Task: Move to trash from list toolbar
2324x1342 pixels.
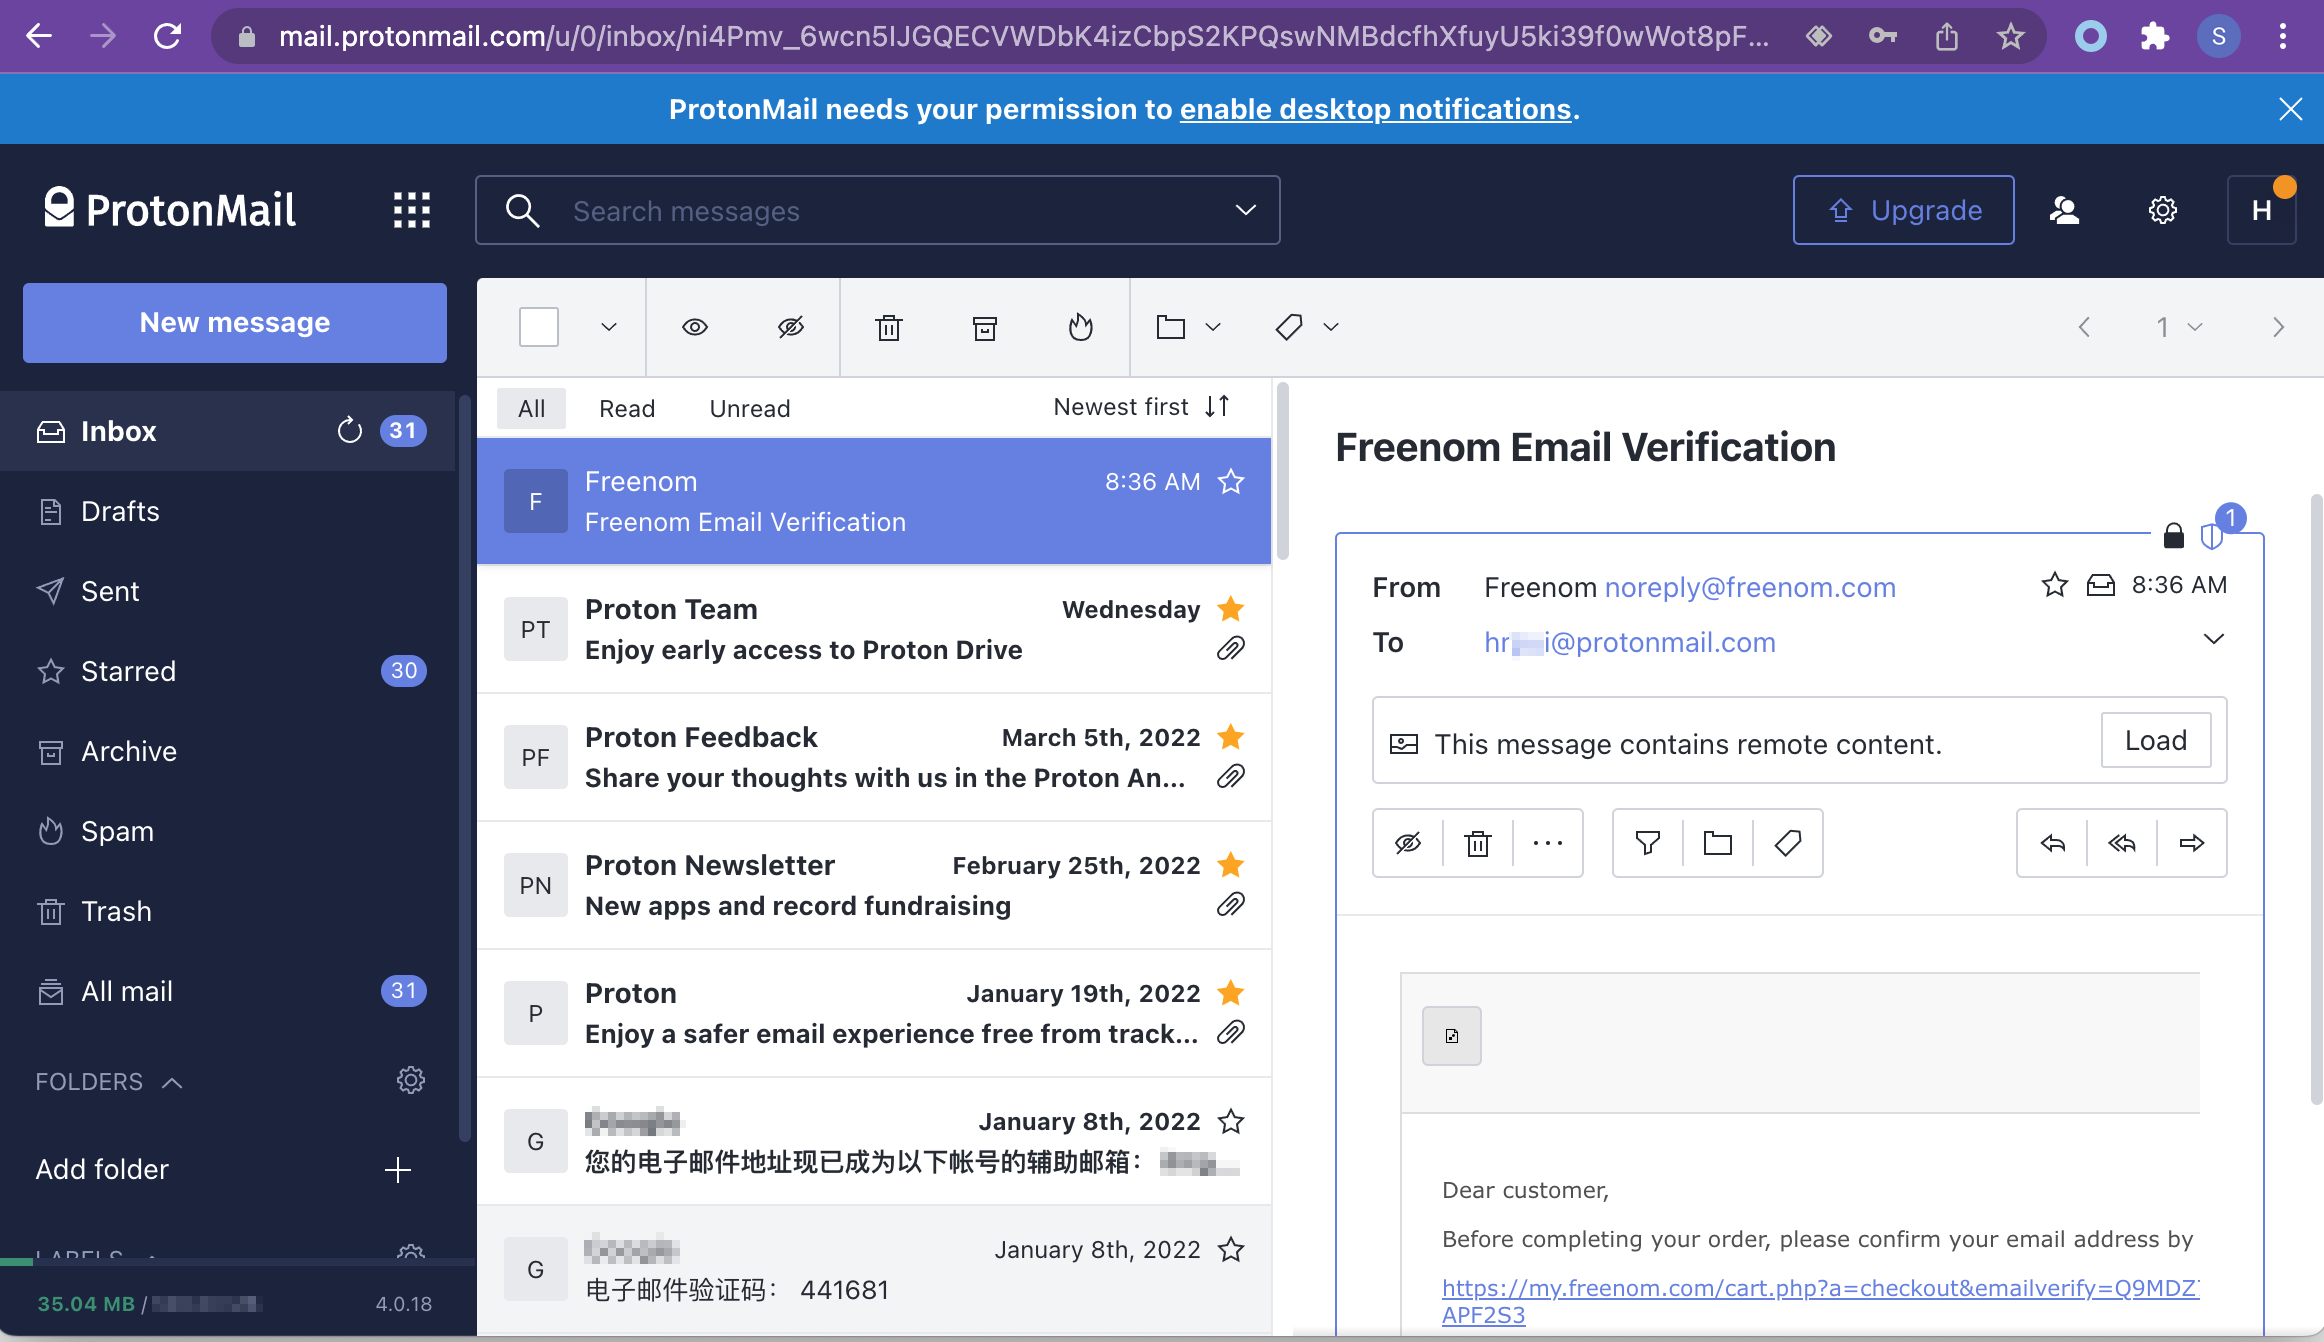Action: [x=889, y=327]
